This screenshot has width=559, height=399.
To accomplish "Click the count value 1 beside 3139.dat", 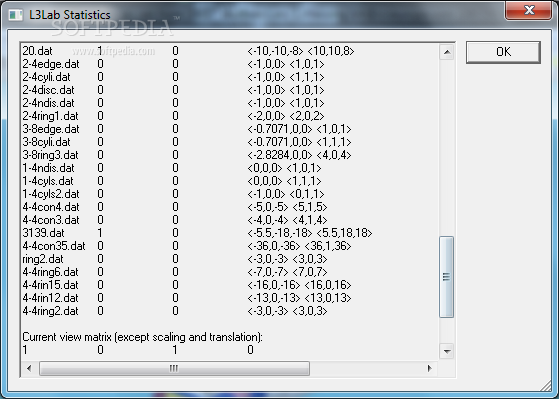I will (x=100, y=233).
